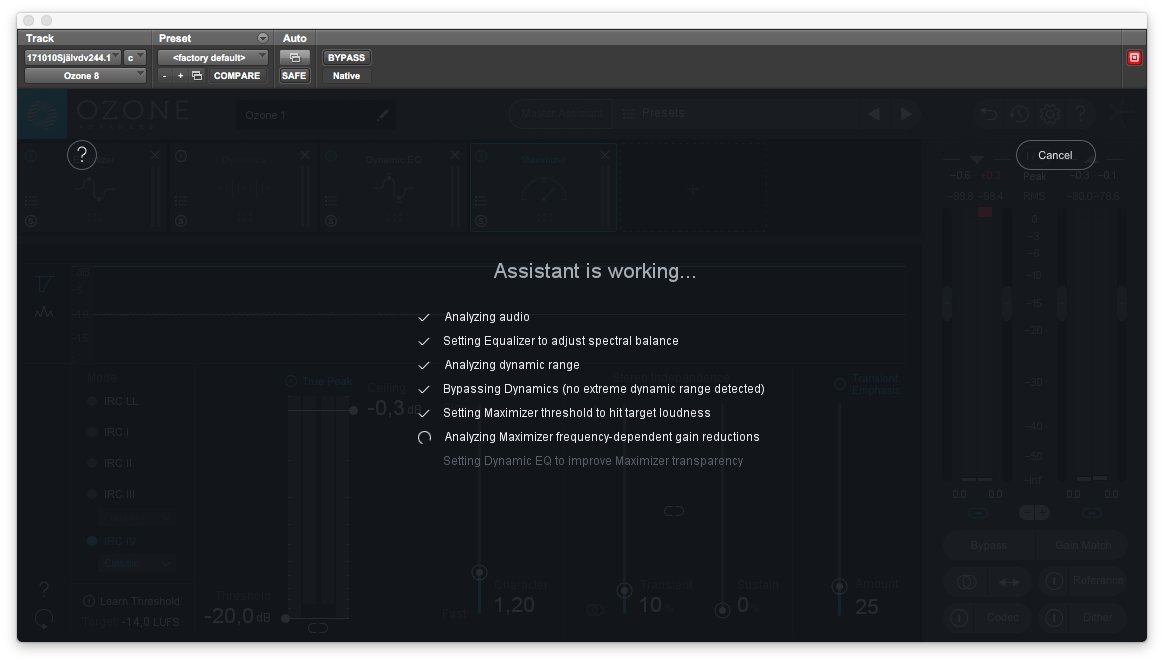The image size is (1164, 663).
Task: Toggle the Reference button
Action: (1082, 581)
